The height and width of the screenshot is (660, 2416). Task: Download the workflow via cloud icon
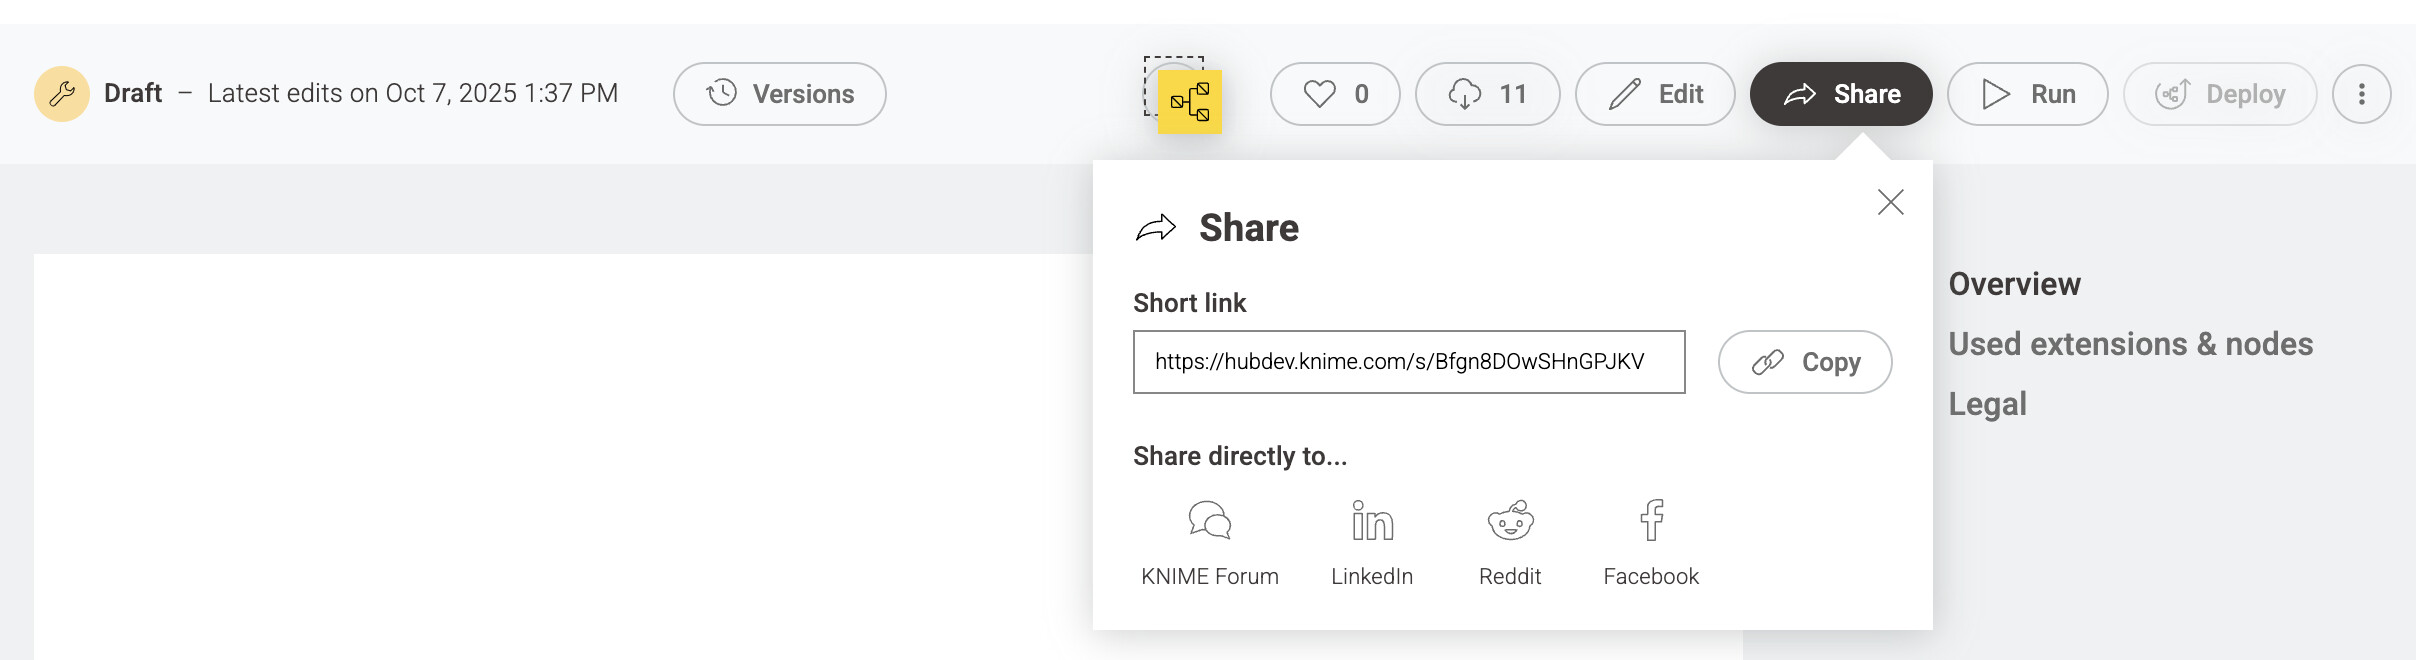[x=1487, y=94]
